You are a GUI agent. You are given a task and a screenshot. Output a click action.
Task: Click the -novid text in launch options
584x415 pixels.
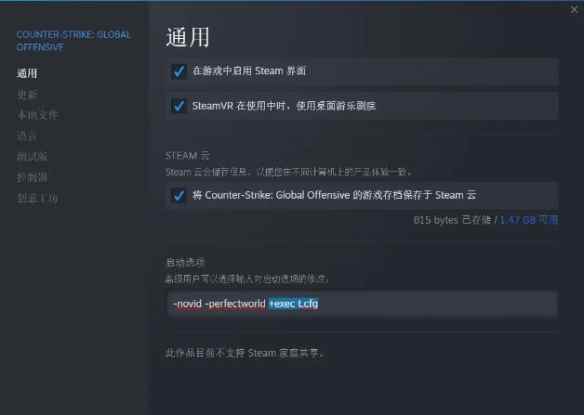(x=187, y=304)
